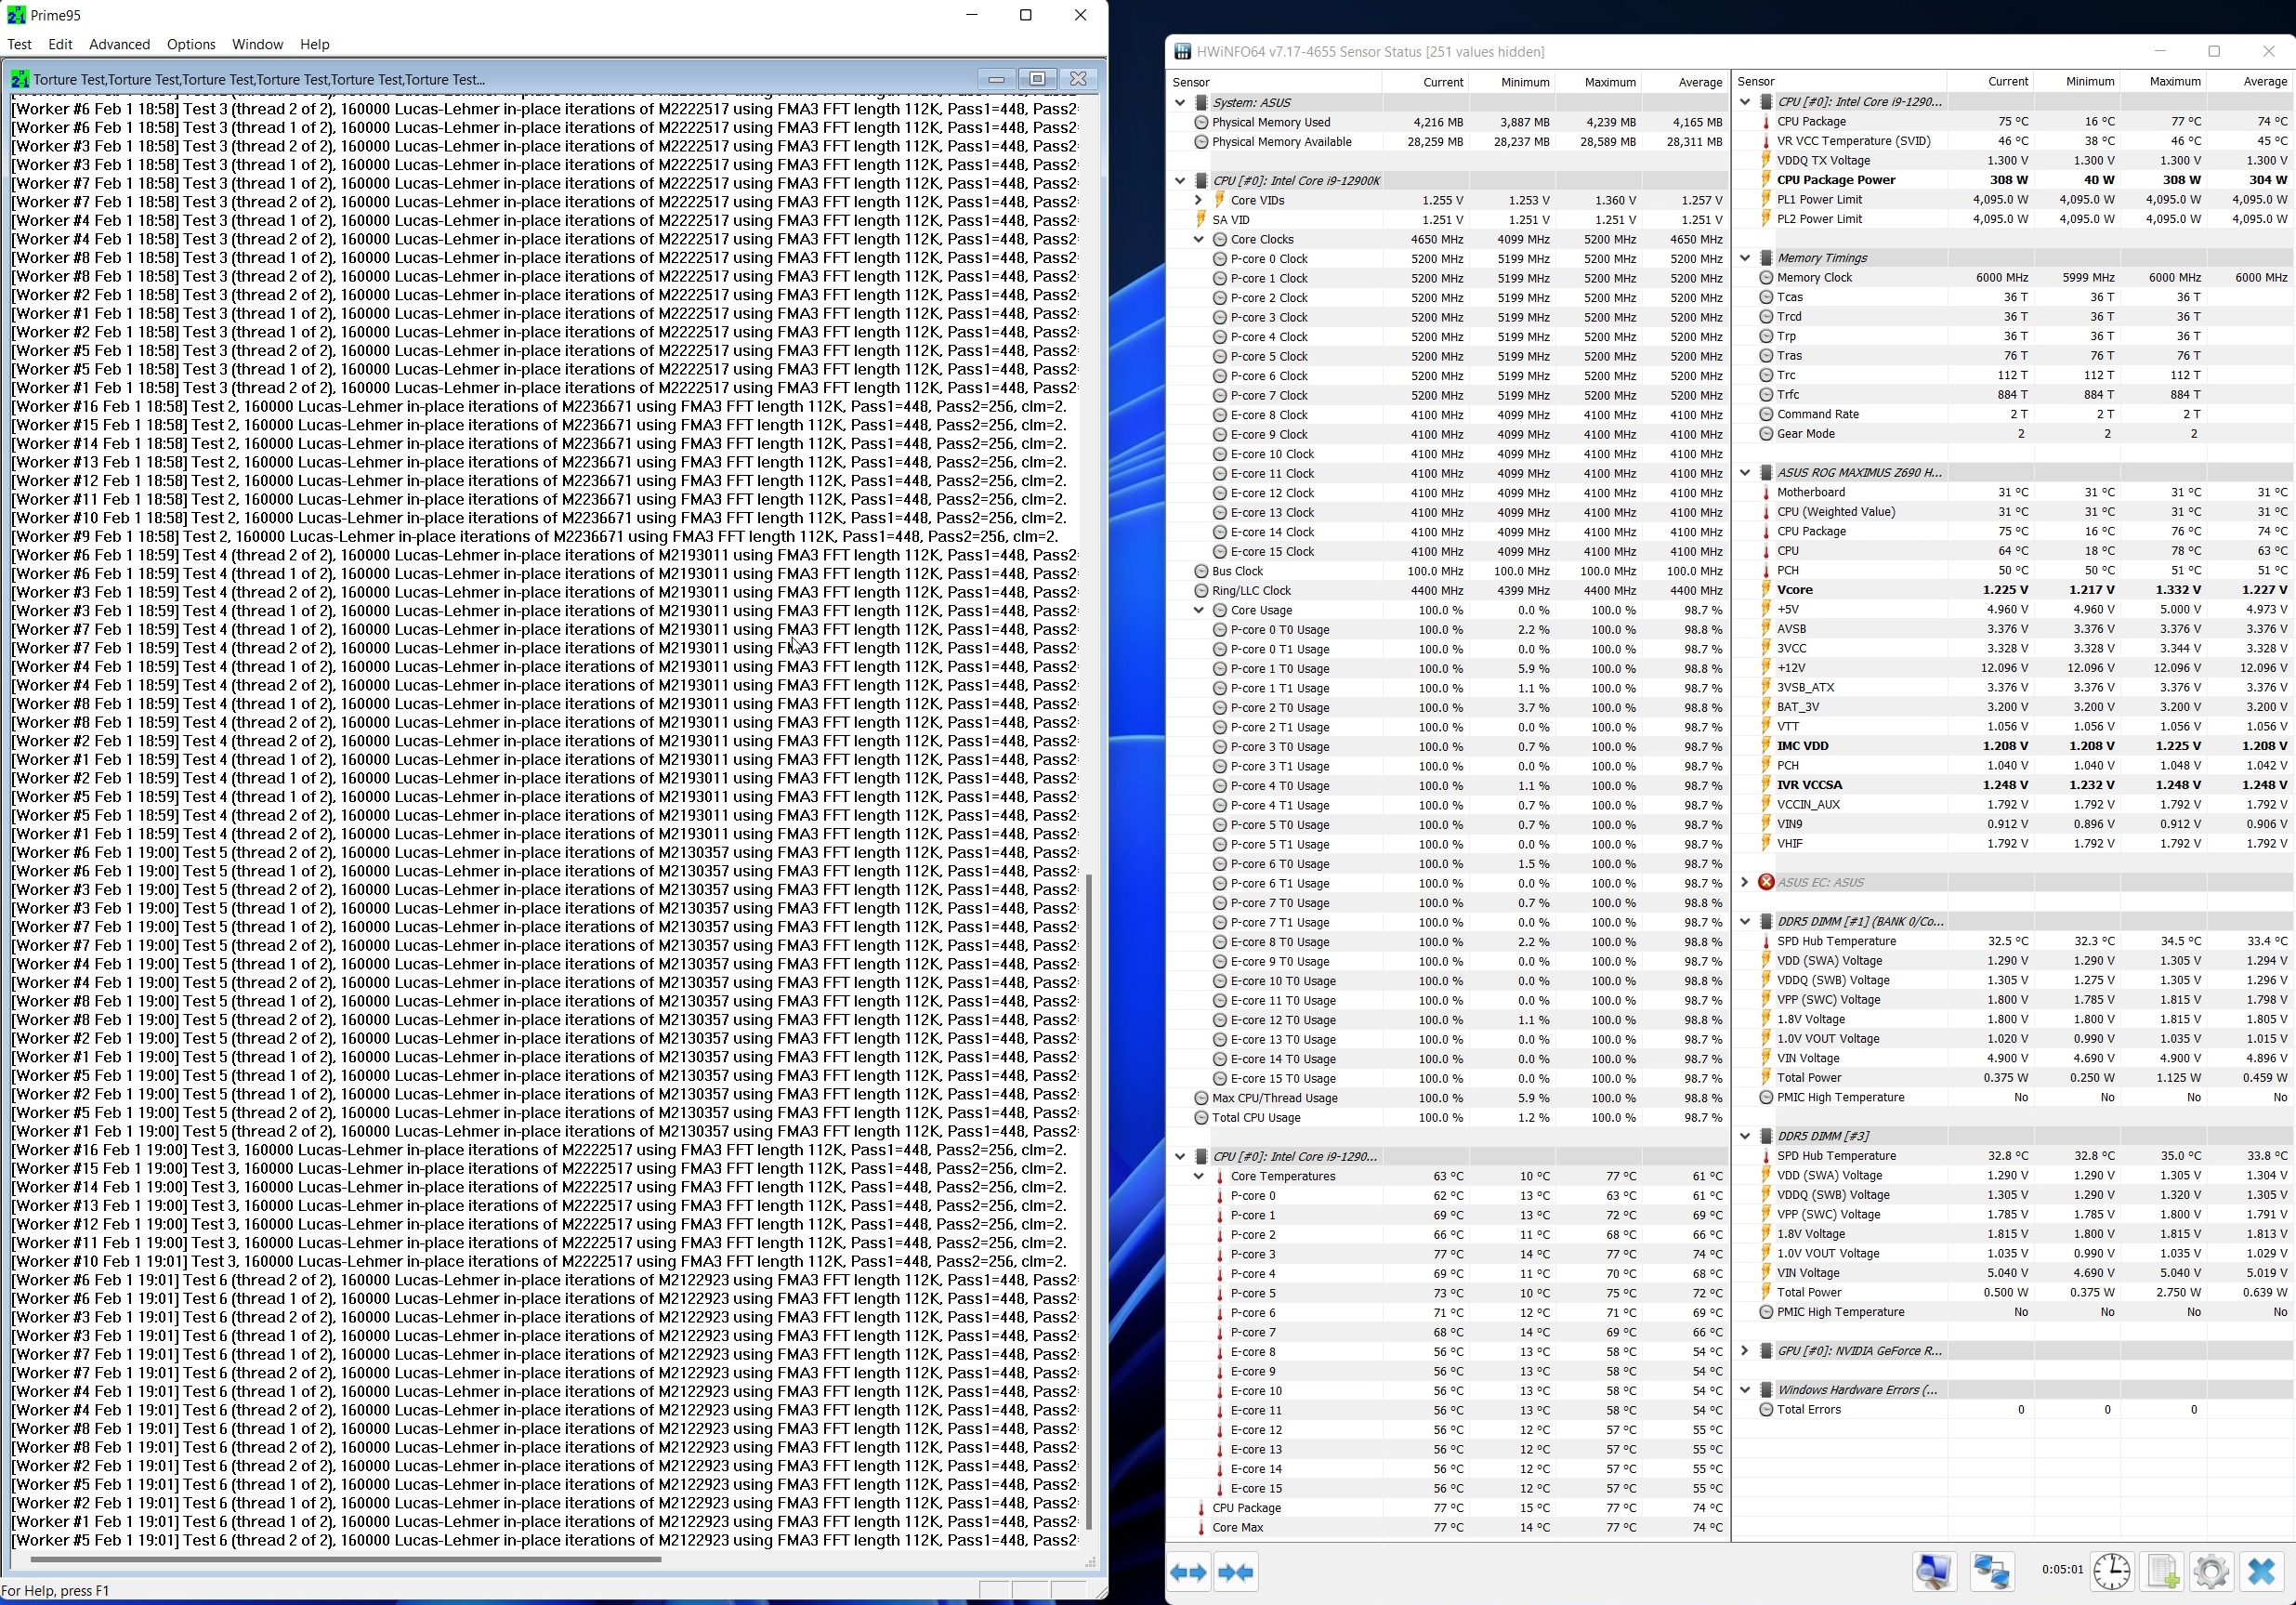Click the horizontal scrollbar of the Torture Test window
This screenshot has height=1605, width=2296.
(x=345, y=1559)
